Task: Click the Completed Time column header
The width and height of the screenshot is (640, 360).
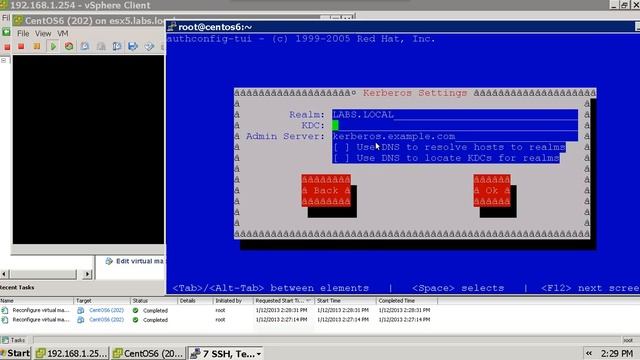Action: click(x=407, y=301)
